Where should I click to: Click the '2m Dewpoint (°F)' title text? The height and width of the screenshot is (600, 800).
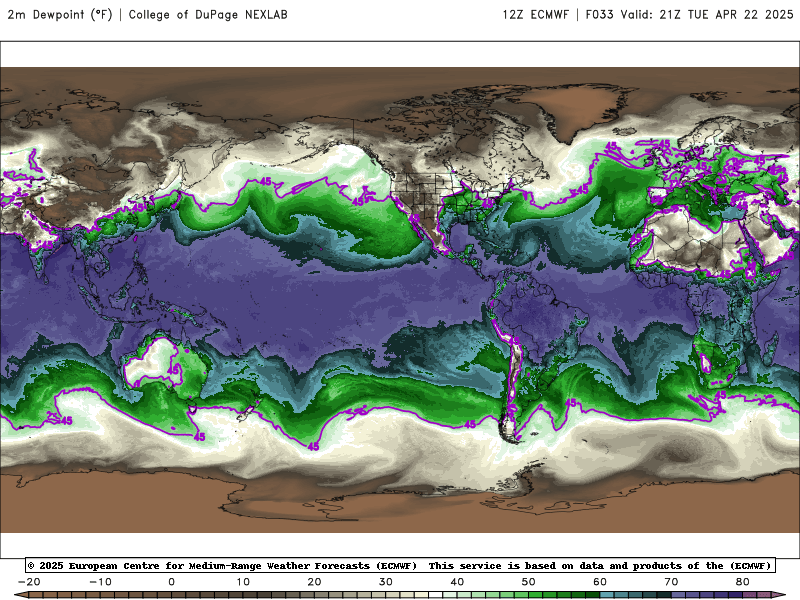tap(60, 14)
